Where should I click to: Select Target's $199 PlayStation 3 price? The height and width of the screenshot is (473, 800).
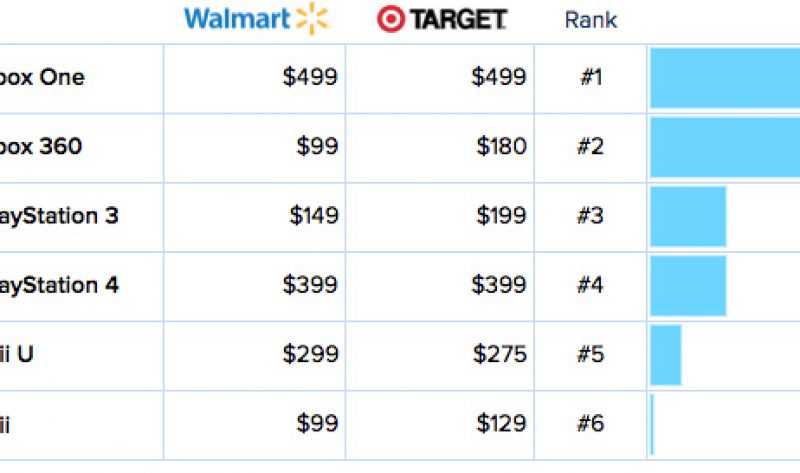[501, 215]
